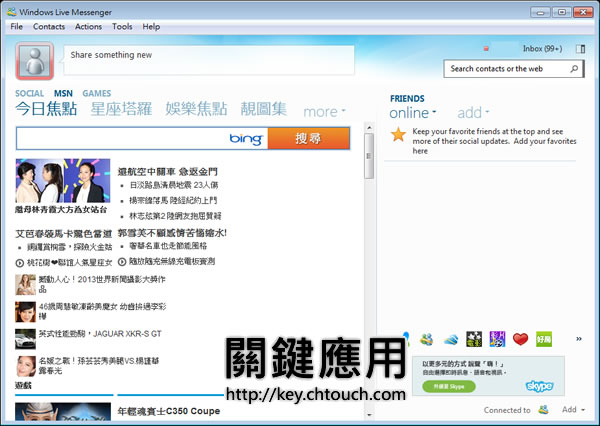The width and height of the screenshot is (600, 426).
Task: Click the small red status indicator near Inbox
Action: coord(486,49)
